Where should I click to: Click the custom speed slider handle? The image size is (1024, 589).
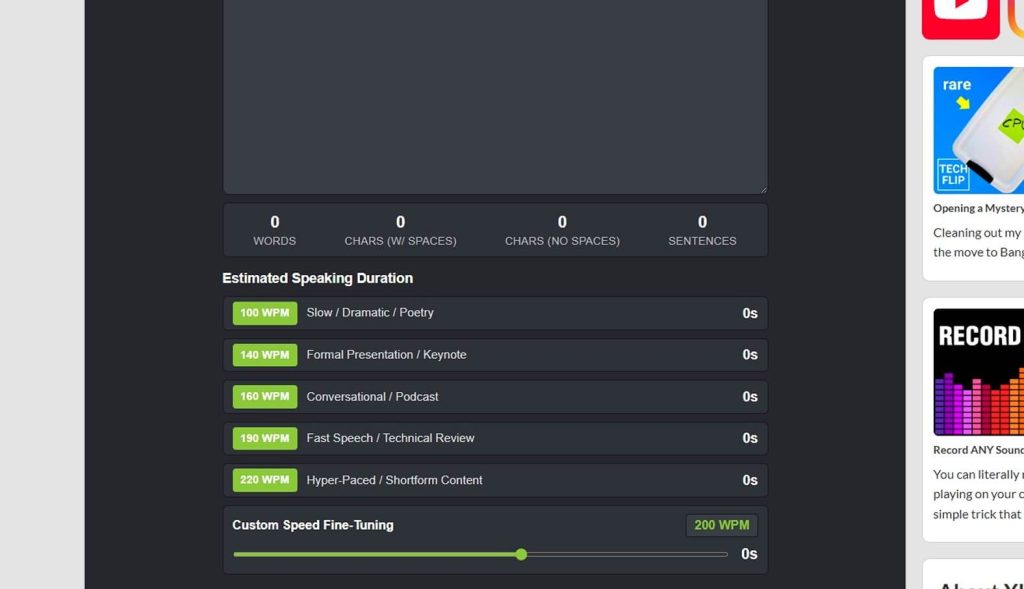click(520, 554)
